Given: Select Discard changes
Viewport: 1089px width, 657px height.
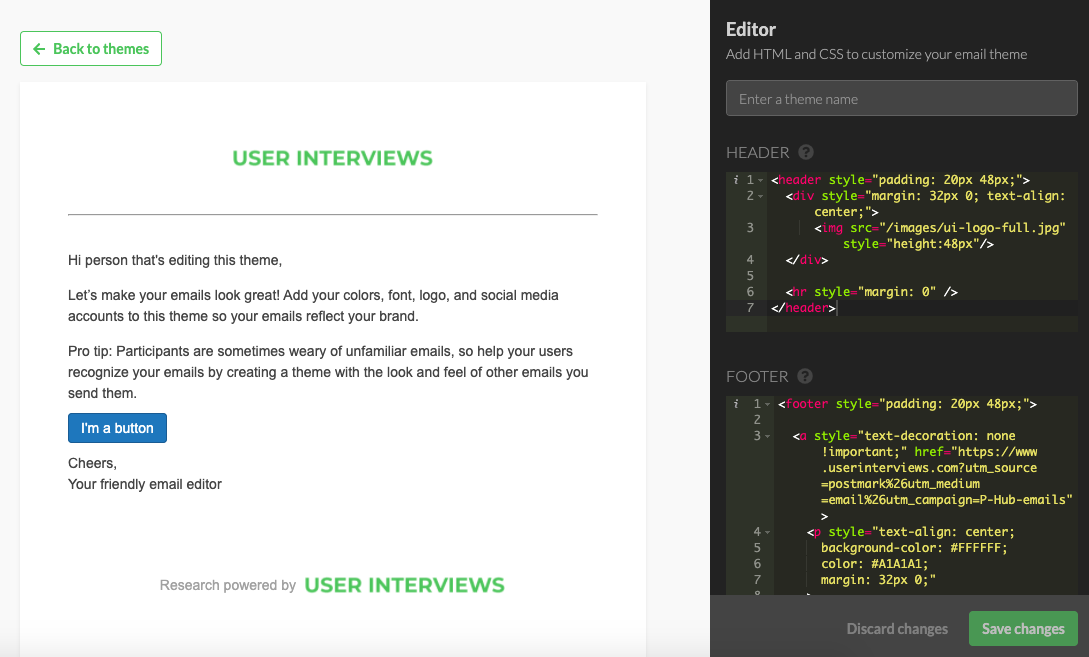Looking at the screenshot, I should click(x=896, y=628).
